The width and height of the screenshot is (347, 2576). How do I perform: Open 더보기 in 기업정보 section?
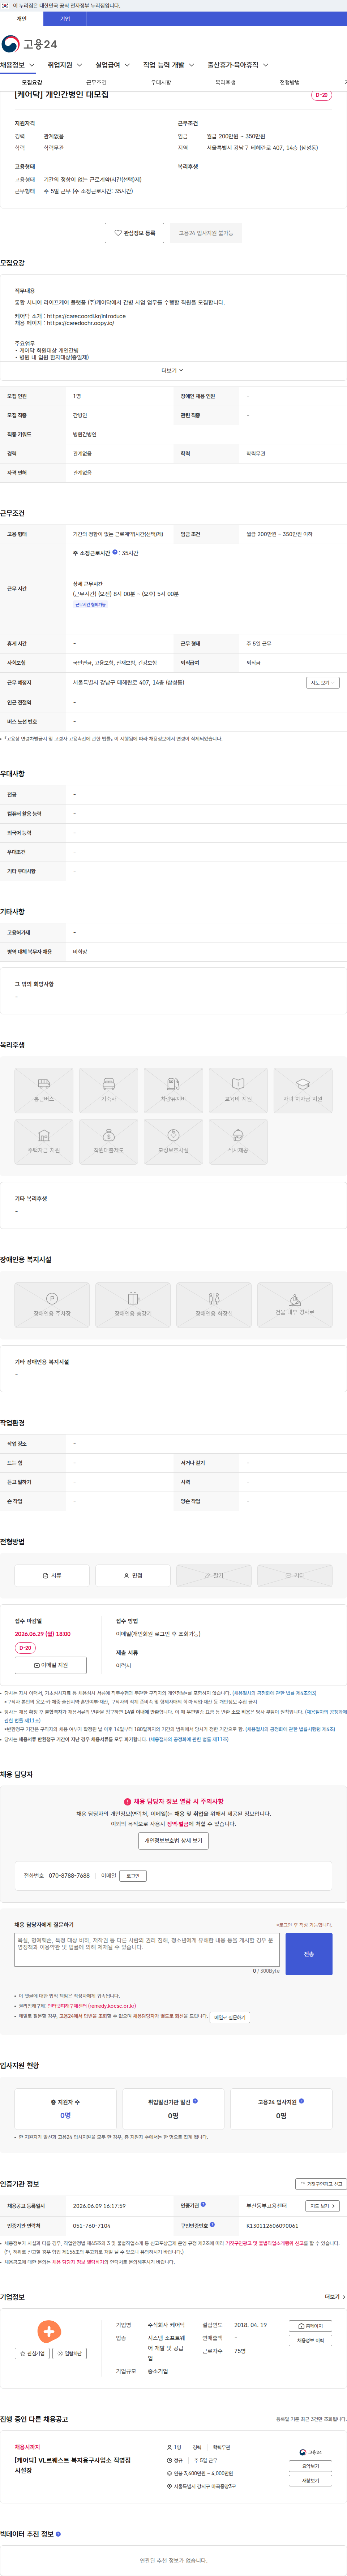pos(335,2297)
